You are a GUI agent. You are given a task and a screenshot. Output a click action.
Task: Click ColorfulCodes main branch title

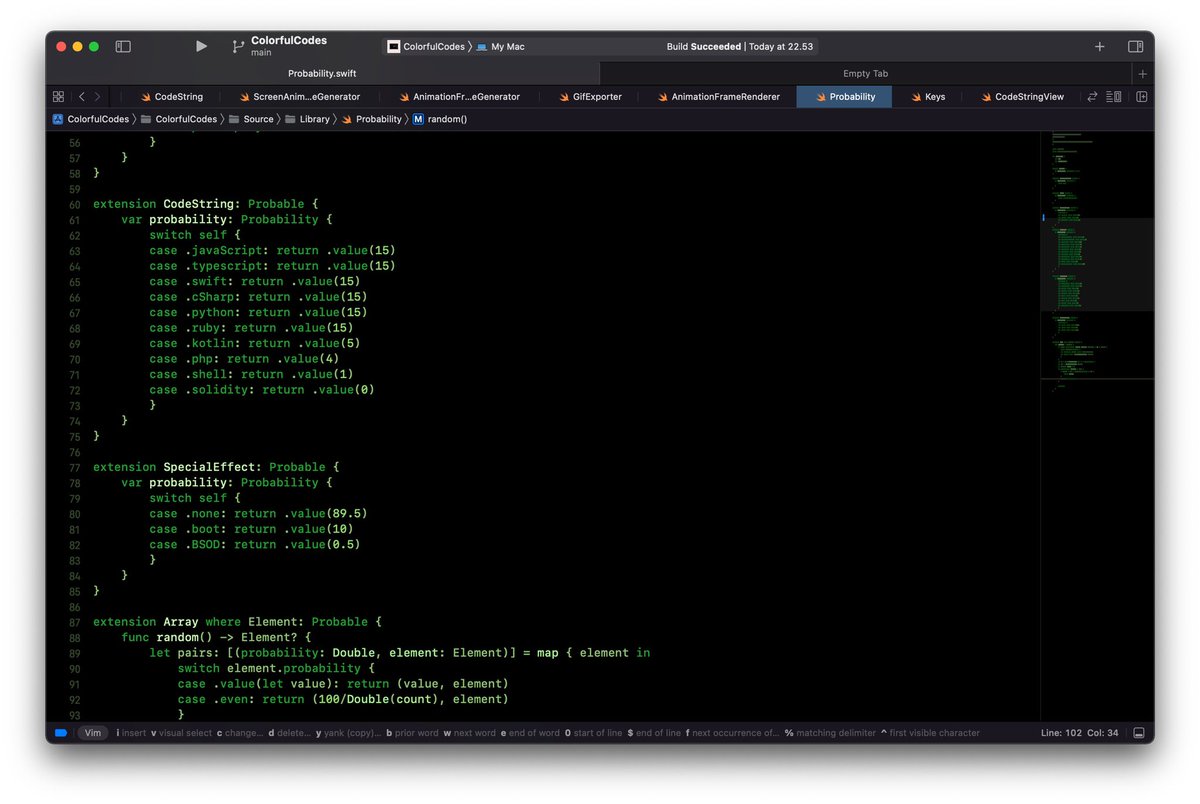point(289,46)
